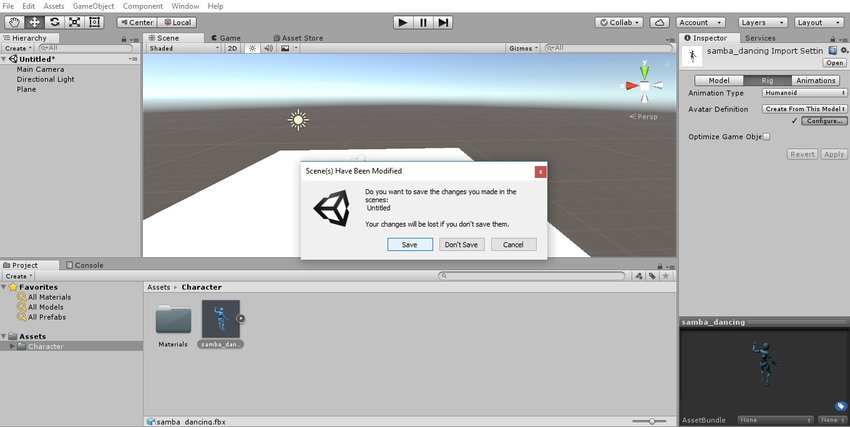
Task: Toggle Center pivot mode
Action: [x=137, y=22]
